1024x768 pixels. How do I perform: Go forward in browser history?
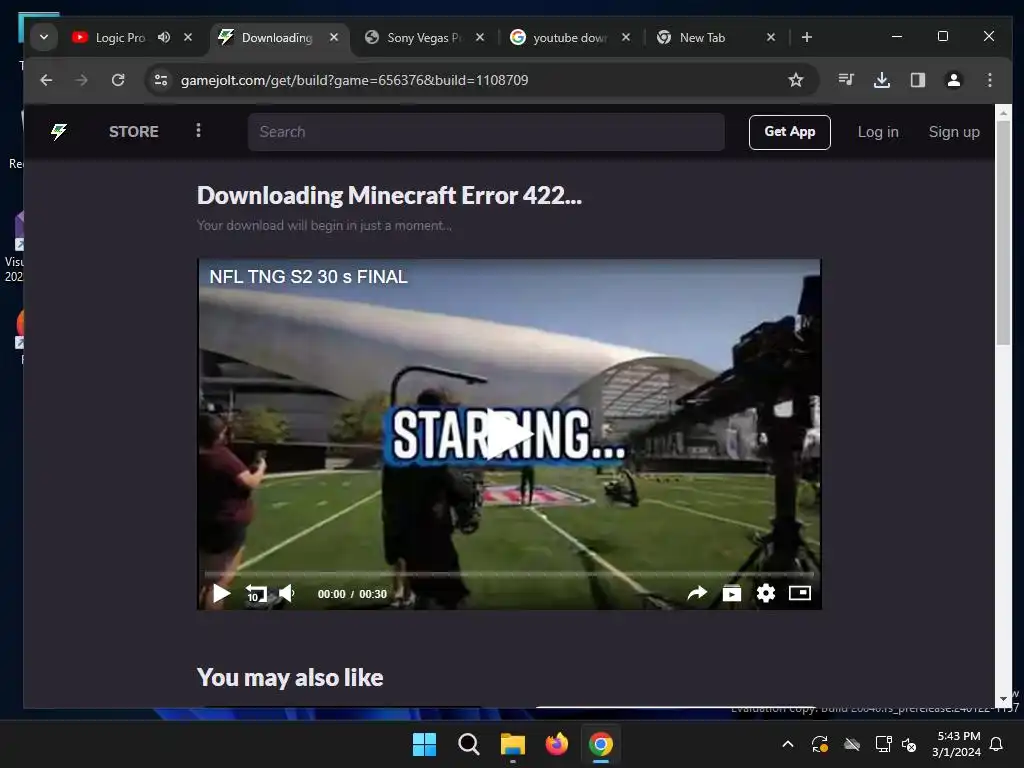point(82,80)
